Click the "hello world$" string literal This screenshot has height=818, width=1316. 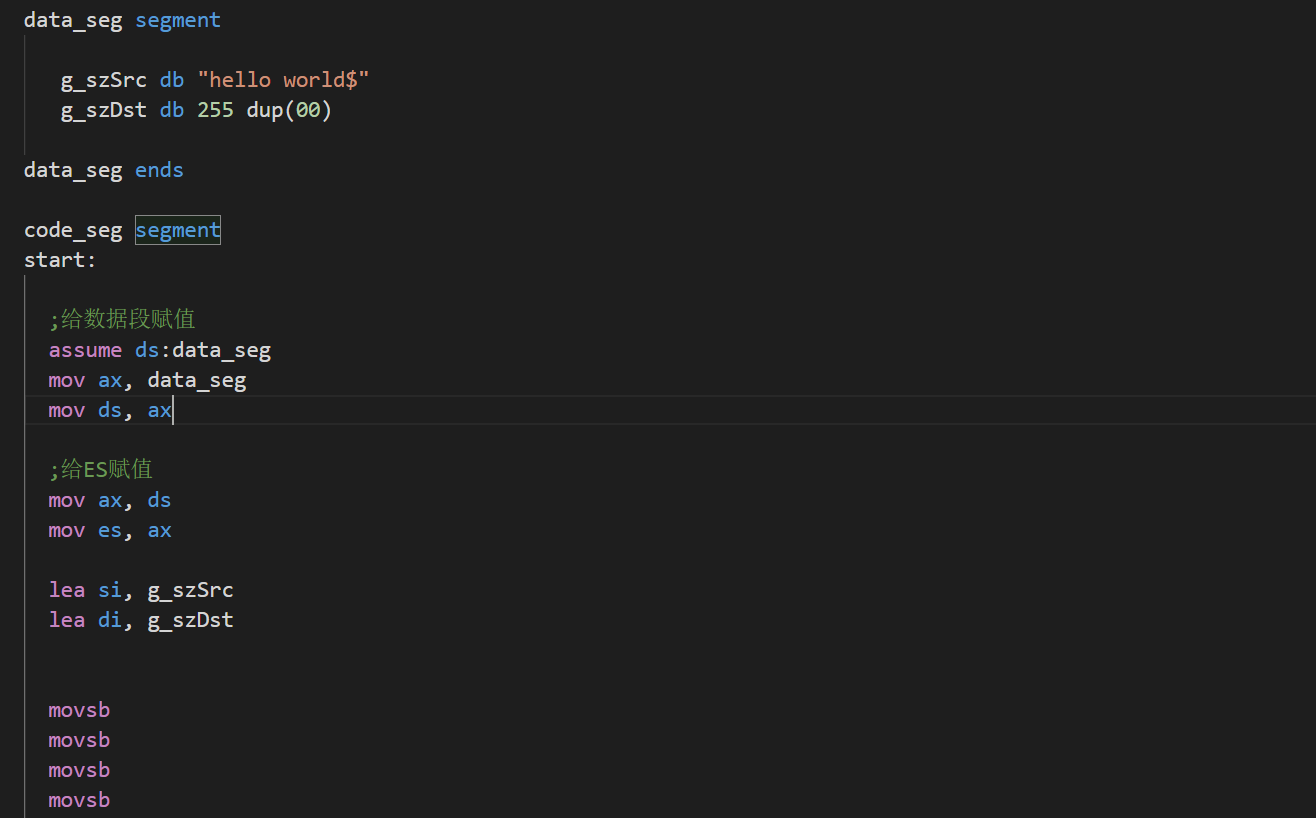pyautogui.click(x=283, y=80)
